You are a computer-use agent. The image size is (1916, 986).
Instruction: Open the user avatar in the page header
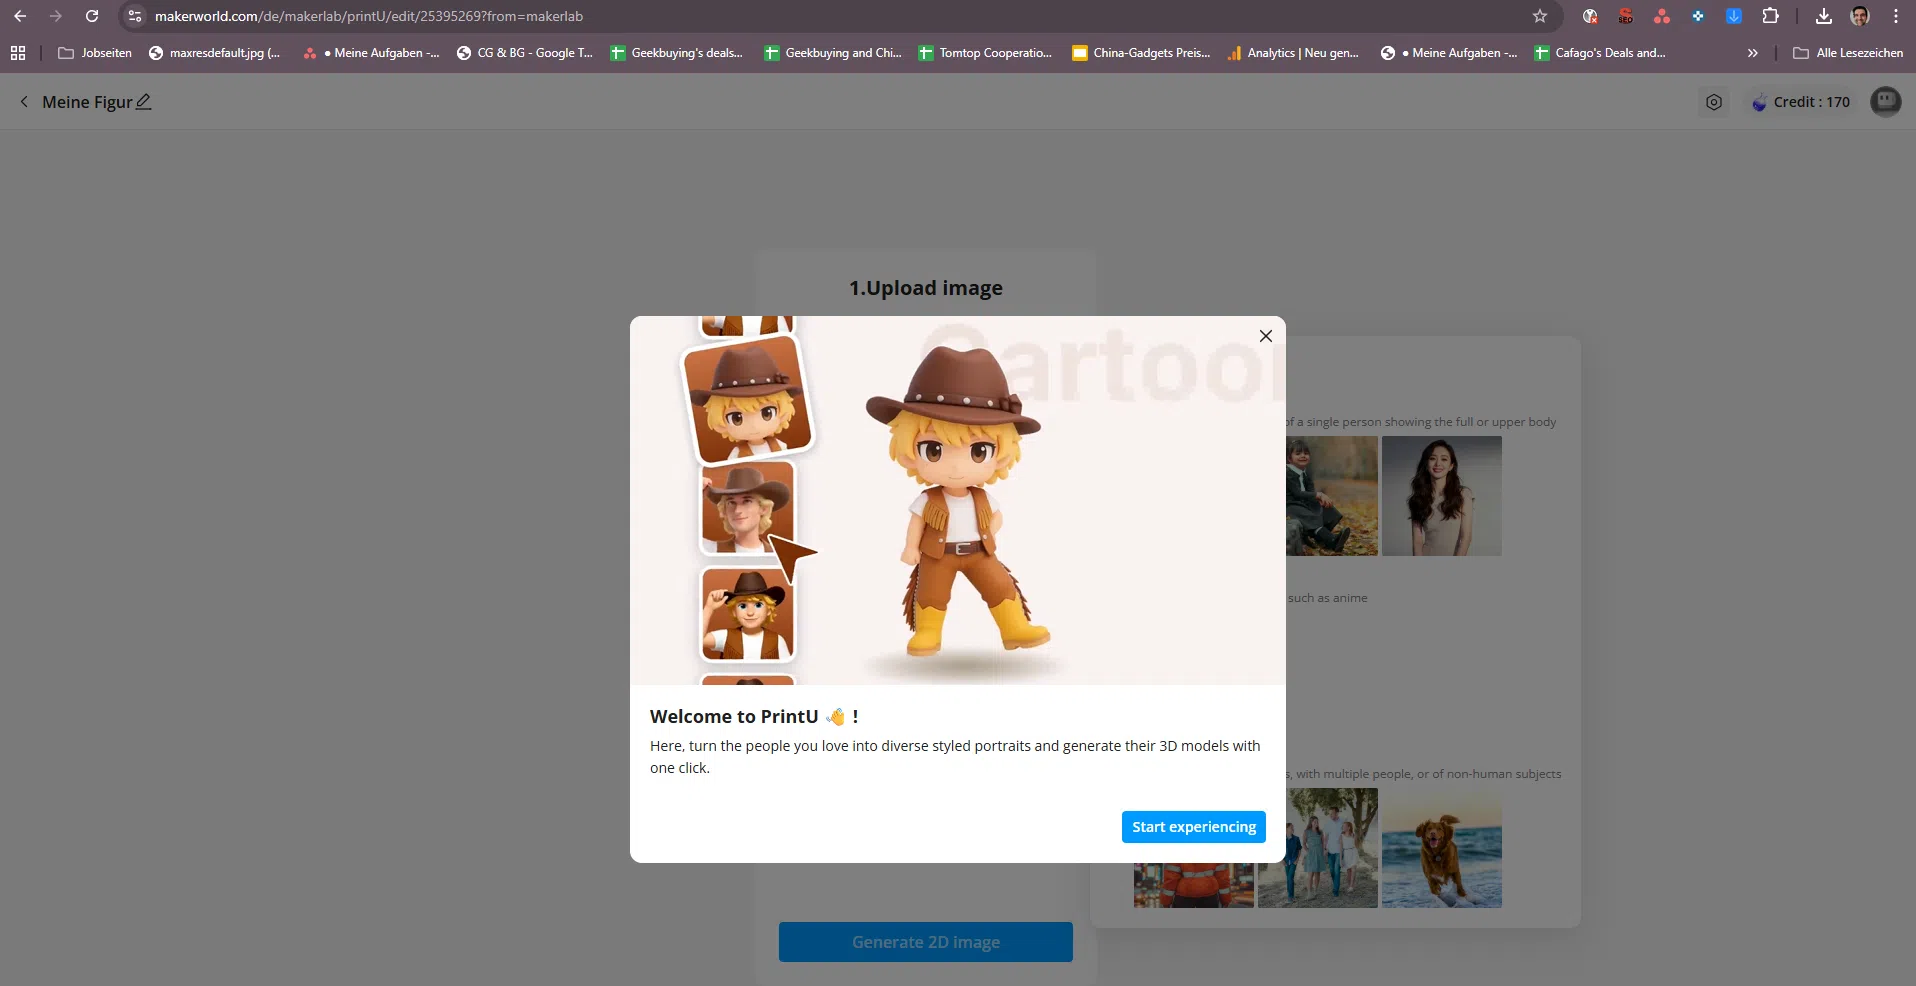point(1885,102)
